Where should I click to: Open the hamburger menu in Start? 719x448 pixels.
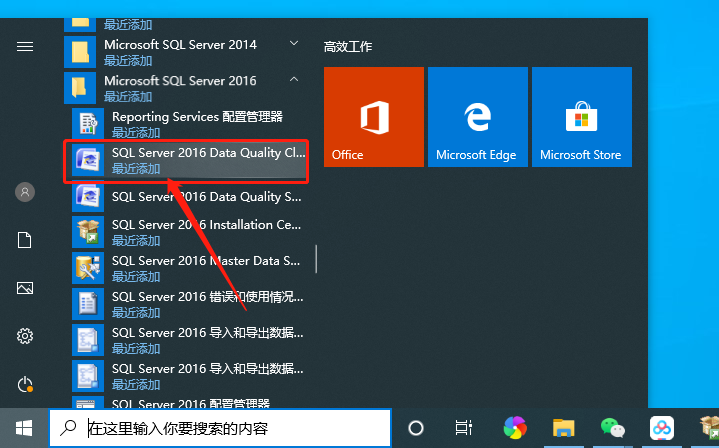coord(25,46)
